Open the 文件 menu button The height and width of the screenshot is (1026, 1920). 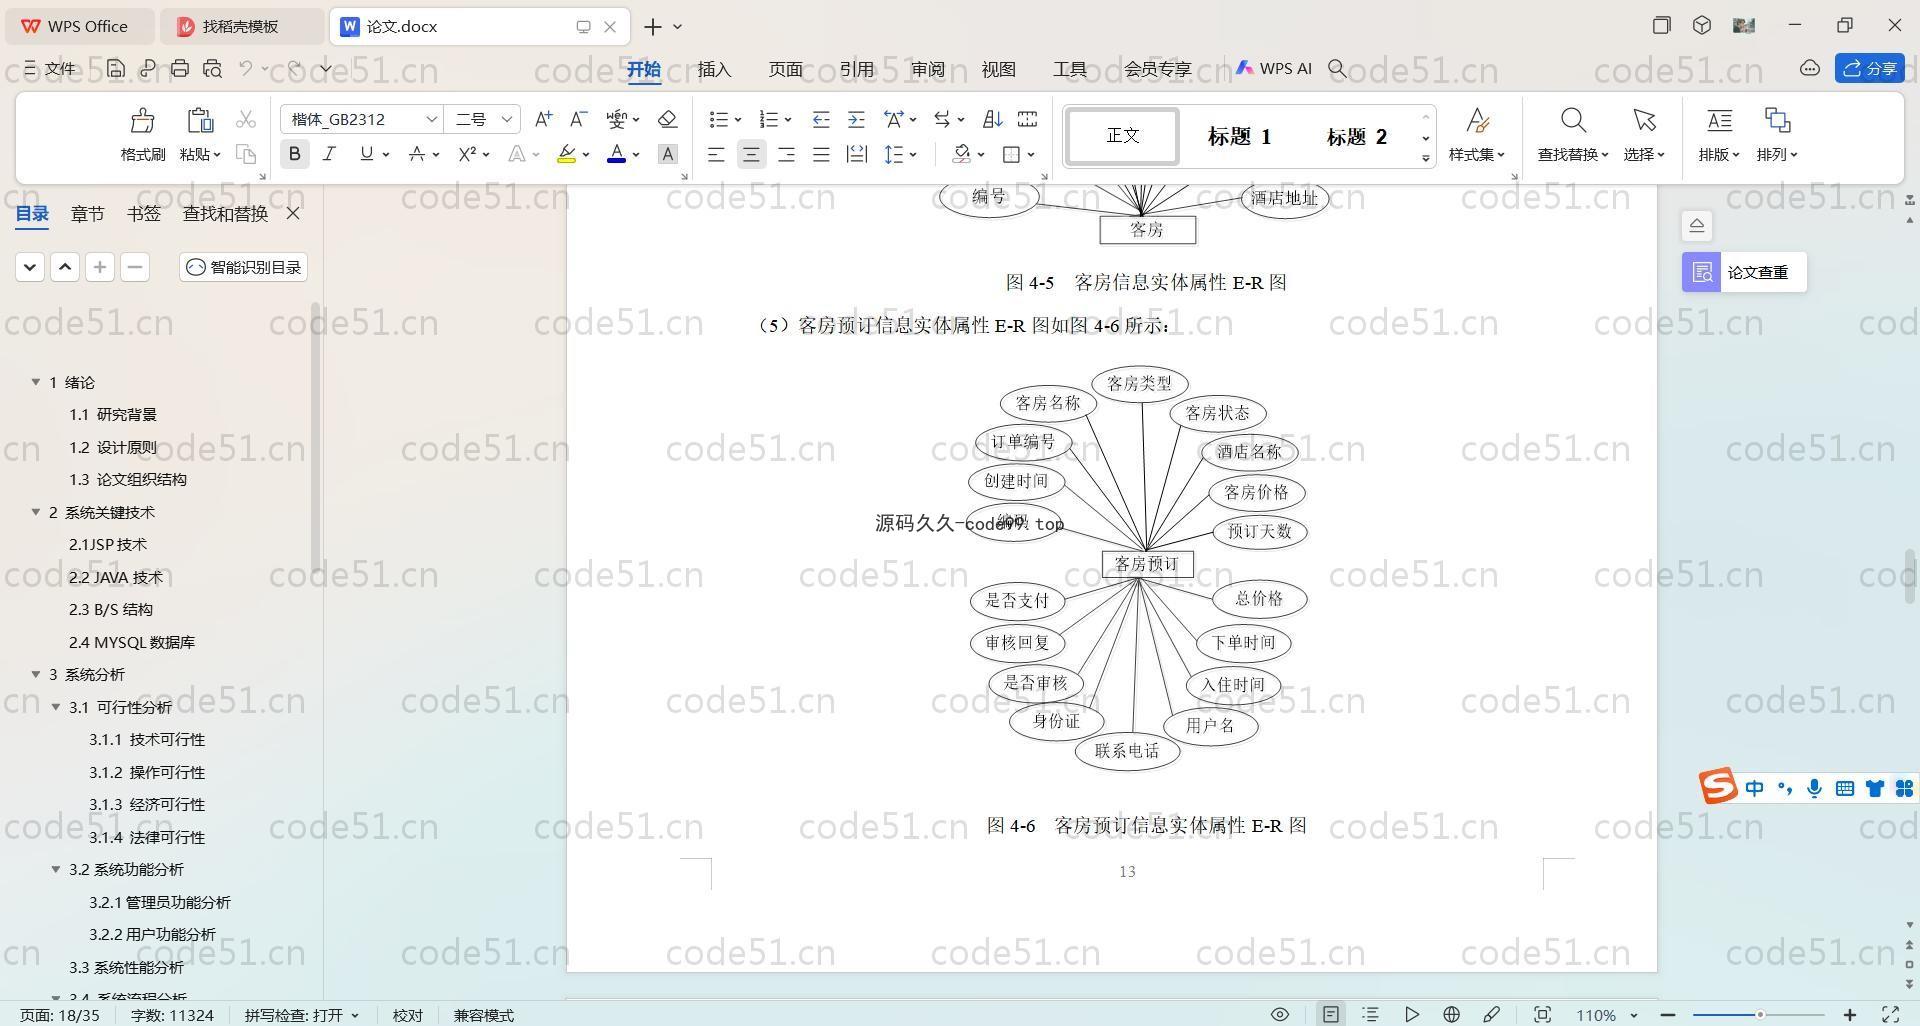[x=50, y=68]
